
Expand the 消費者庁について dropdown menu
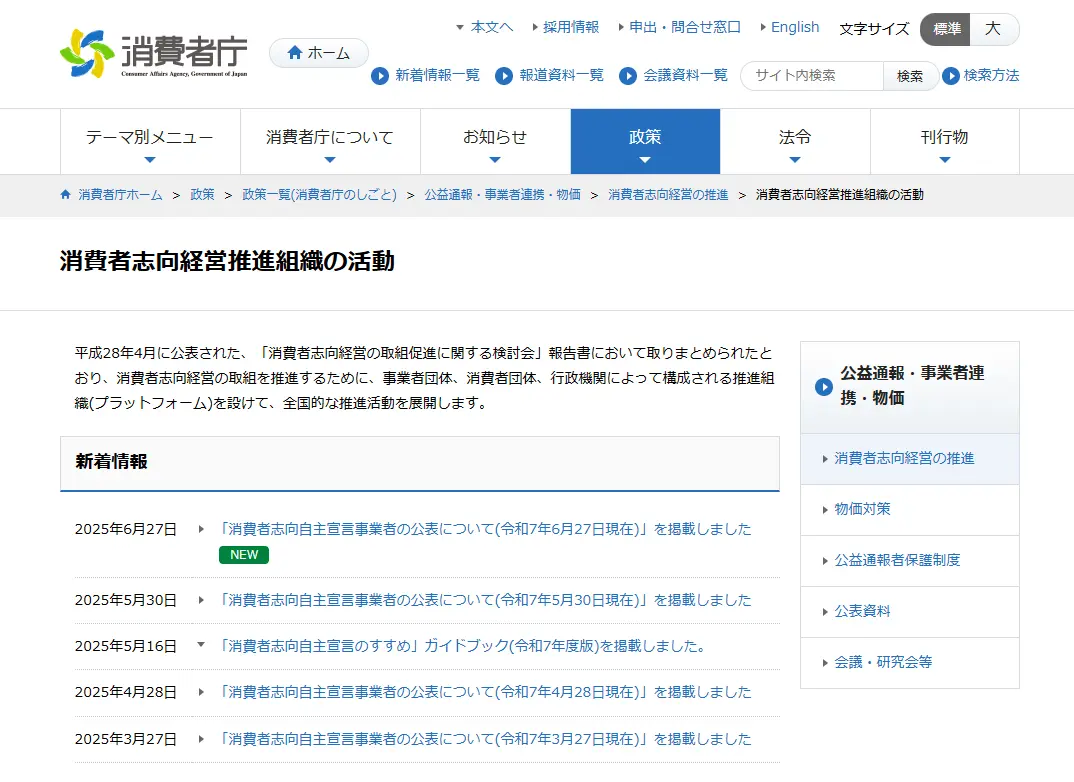click(x=330, y=142)
